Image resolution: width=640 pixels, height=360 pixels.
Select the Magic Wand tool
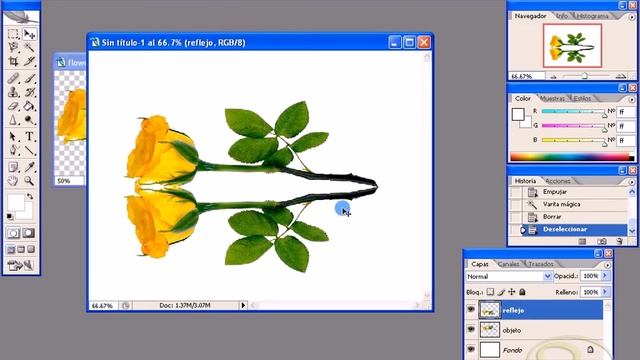29,48
